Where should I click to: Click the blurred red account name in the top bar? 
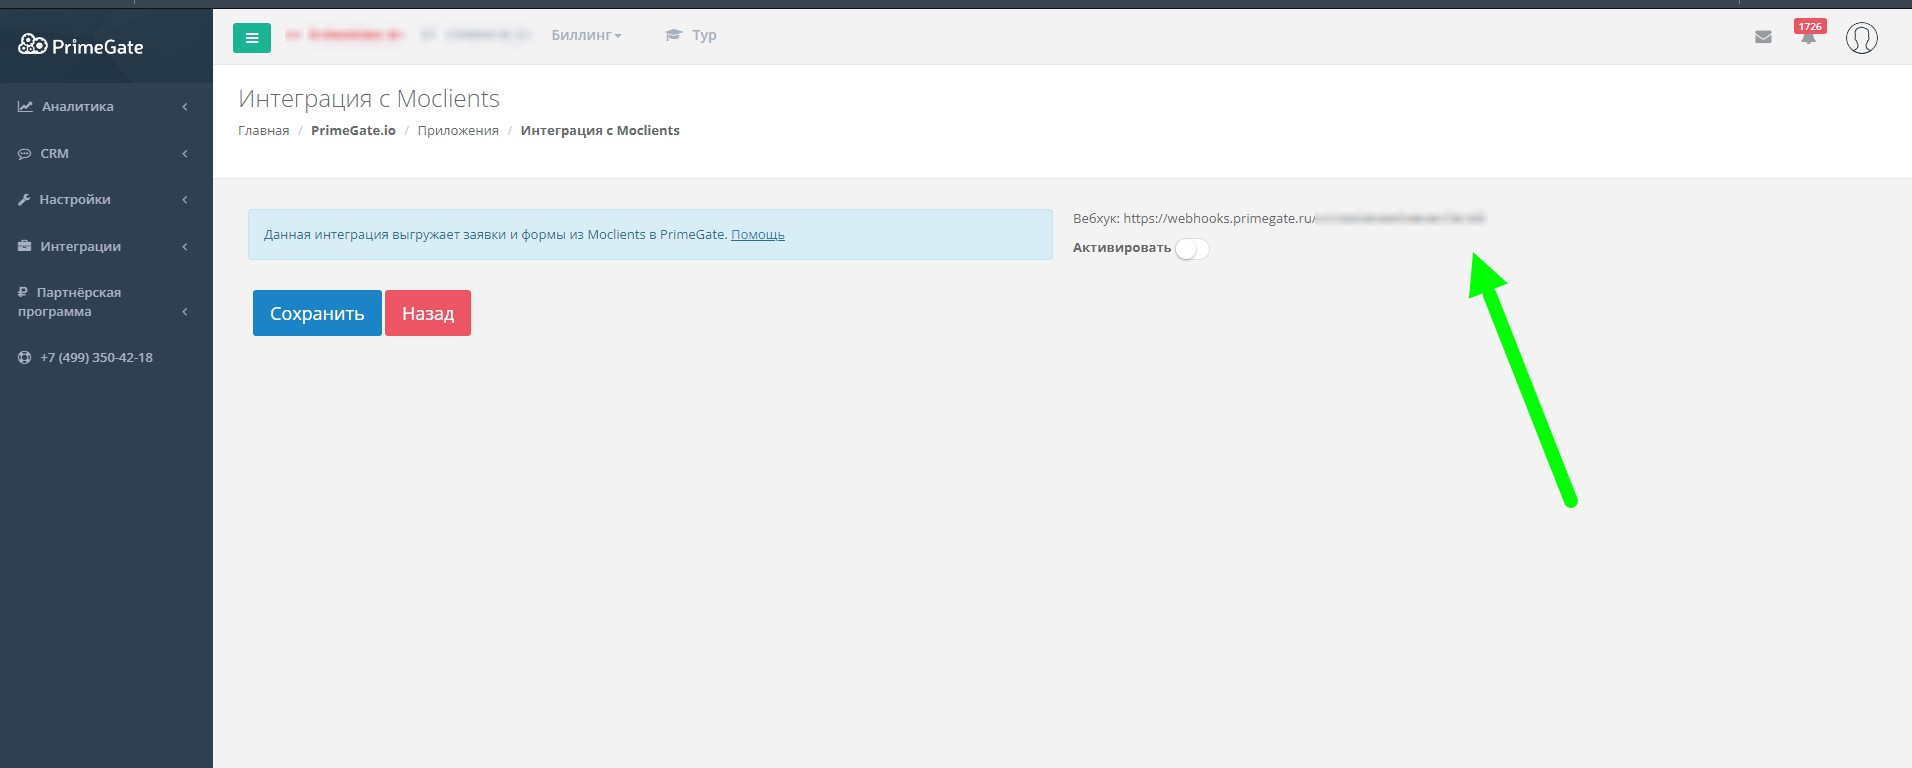(344, 35)
